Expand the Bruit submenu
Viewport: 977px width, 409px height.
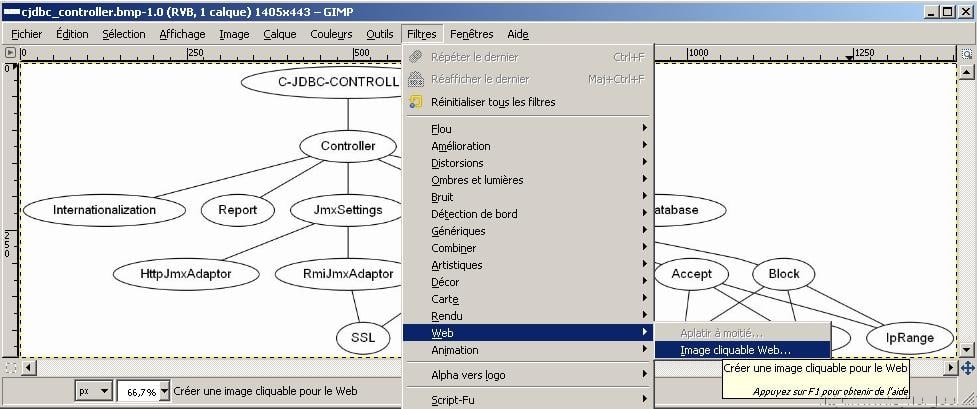click(x=528, y=197)
